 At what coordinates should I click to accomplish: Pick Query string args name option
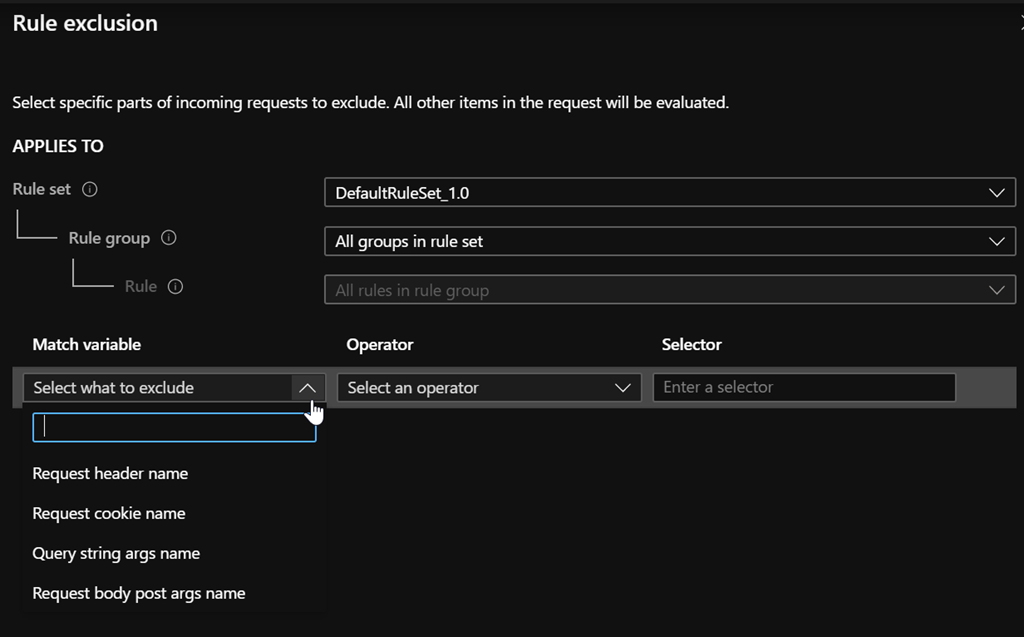(116, 553)
